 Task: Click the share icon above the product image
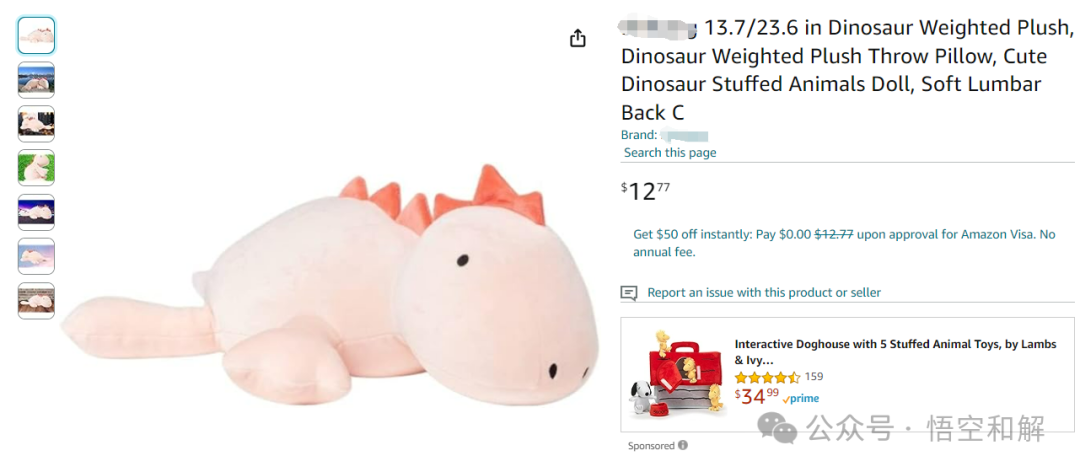click(x=577, y=38)
